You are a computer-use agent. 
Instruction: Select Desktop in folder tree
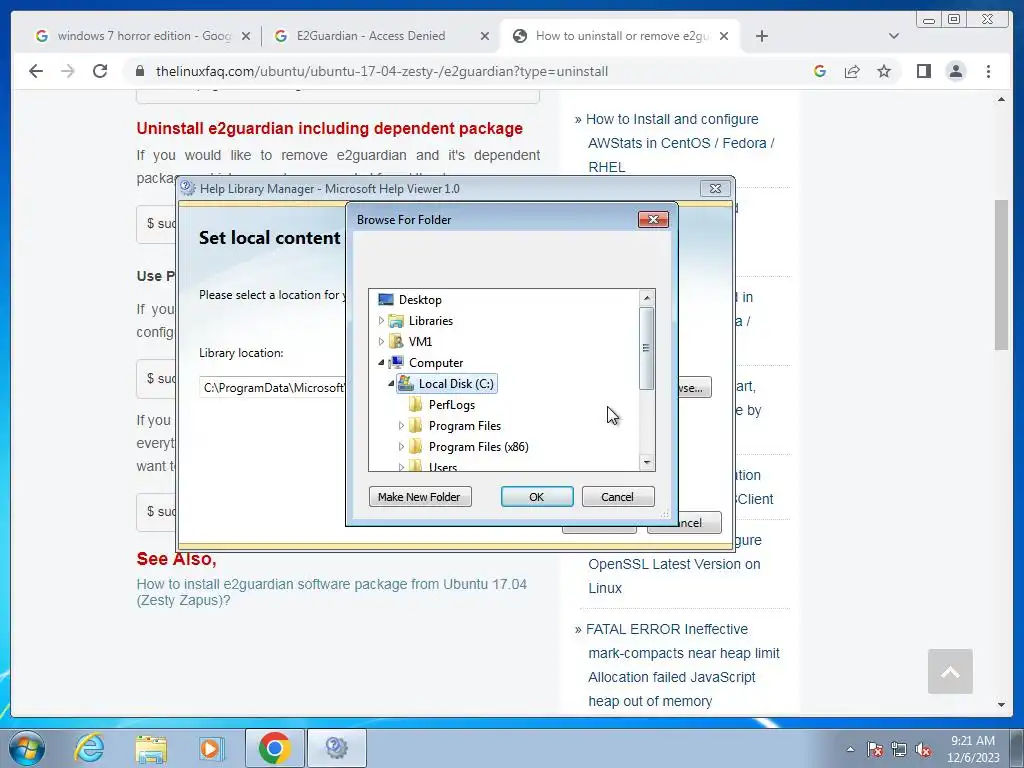coord(420,300)
